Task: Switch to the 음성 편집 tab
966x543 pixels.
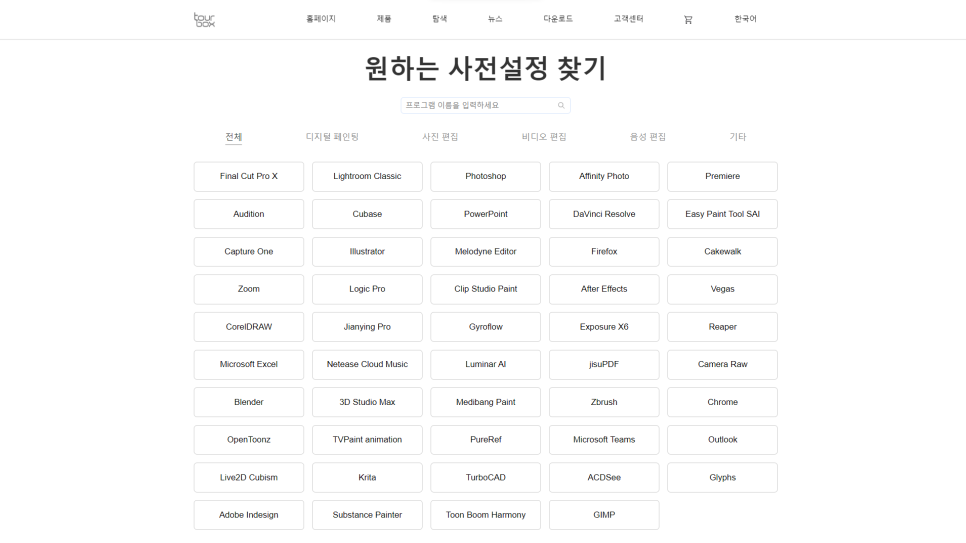Action: pyautogui.click(x=647, y=137)
